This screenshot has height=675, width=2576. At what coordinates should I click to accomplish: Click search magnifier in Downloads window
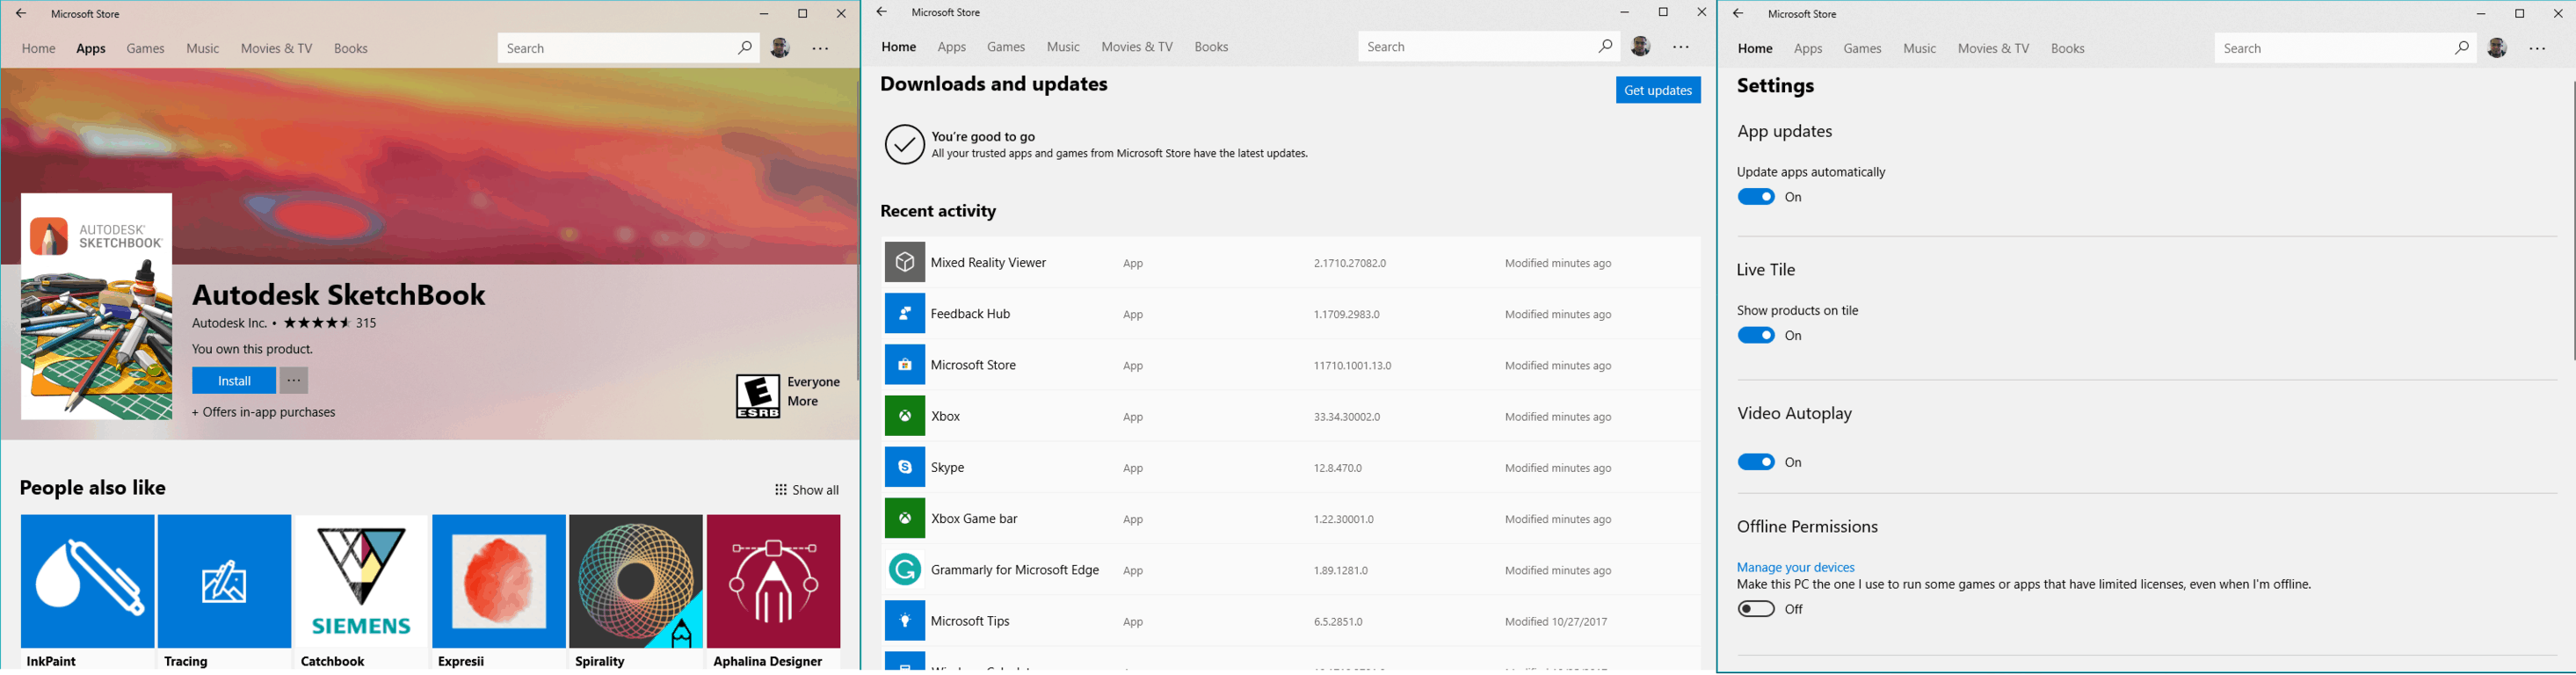point(1604,46)
